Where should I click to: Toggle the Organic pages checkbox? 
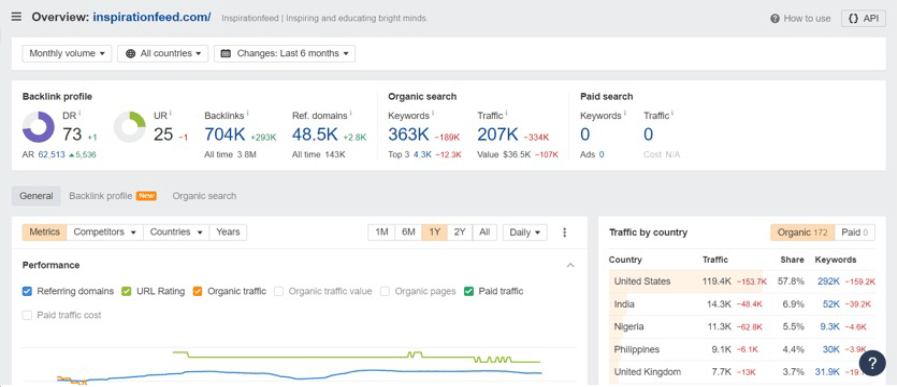(x=385, y=291)
